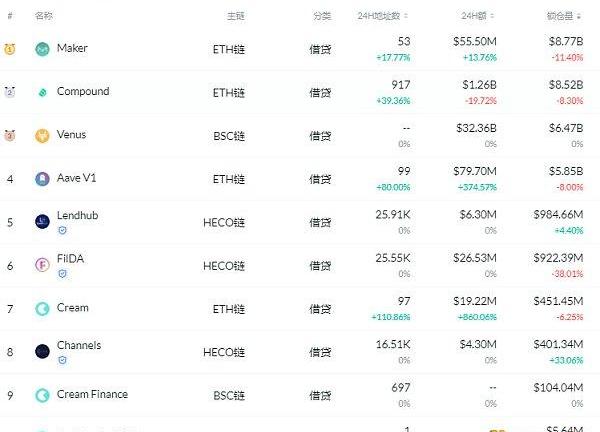Click the category column header
Screen dimensions: 600x432
point(322,16)
